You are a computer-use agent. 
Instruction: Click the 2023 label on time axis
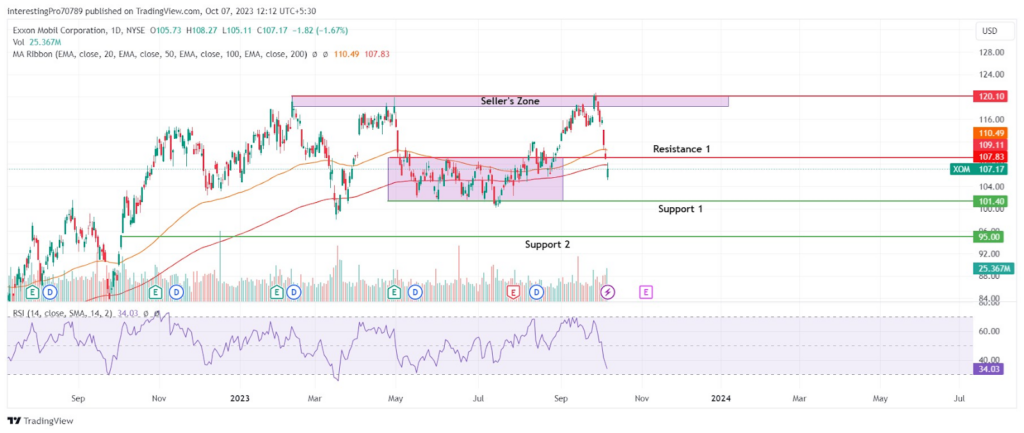click(241, 398)
